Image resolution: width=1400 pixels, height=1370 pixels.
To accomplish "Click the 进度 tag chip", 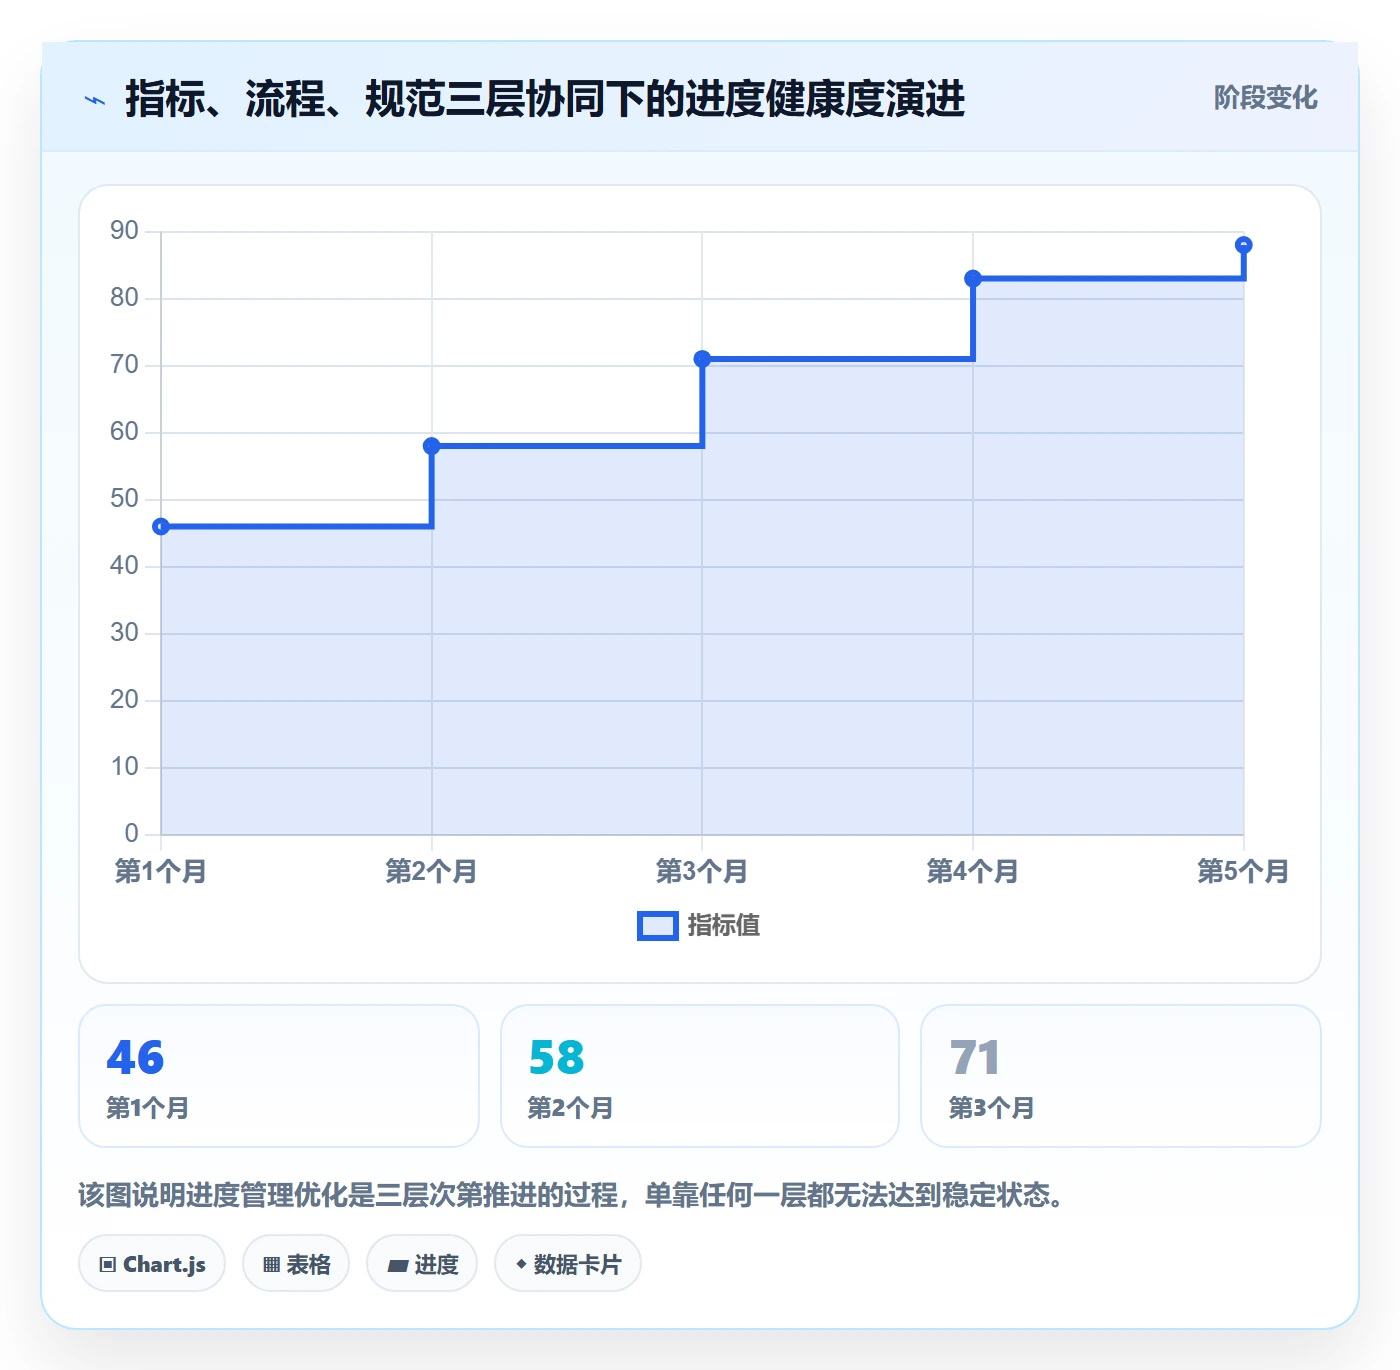I will tap(422, 1264).
